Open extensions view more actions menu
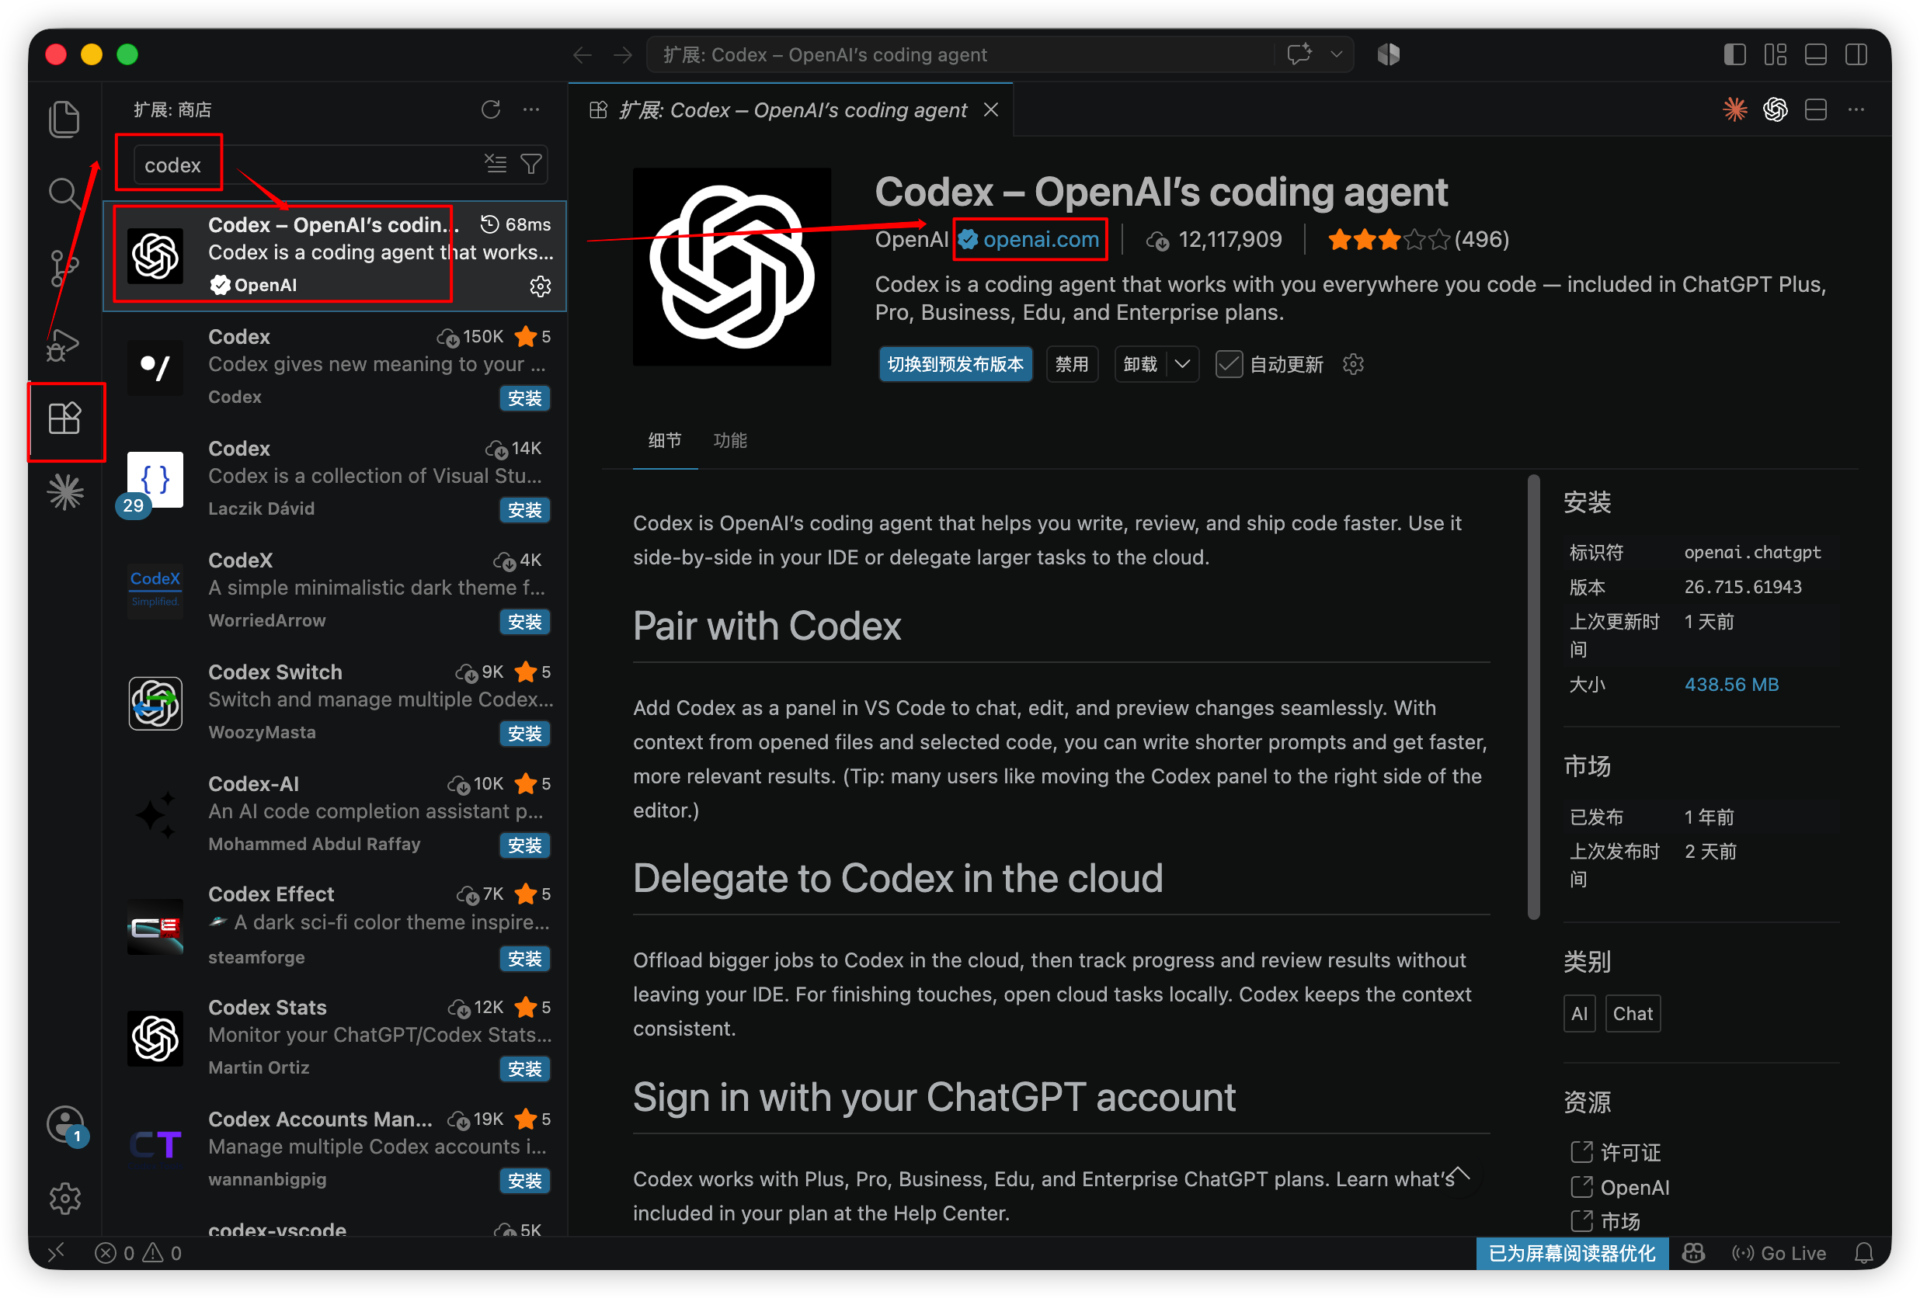 (x=531, y=109)
